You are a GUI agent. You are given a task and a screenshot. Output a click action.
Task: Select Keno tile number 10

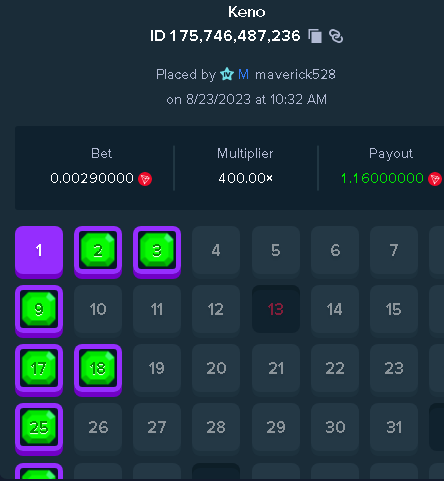pos(98,310)
